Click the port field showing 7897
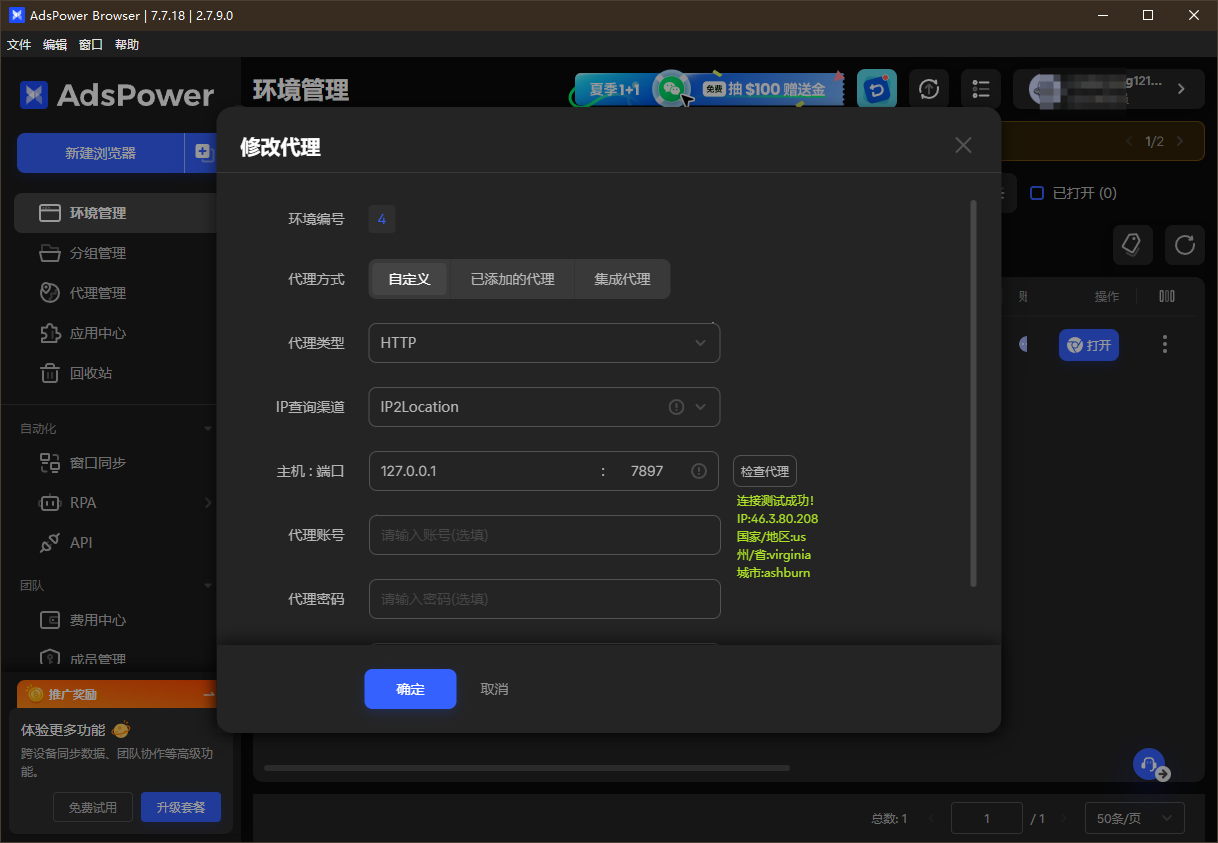 647,471
